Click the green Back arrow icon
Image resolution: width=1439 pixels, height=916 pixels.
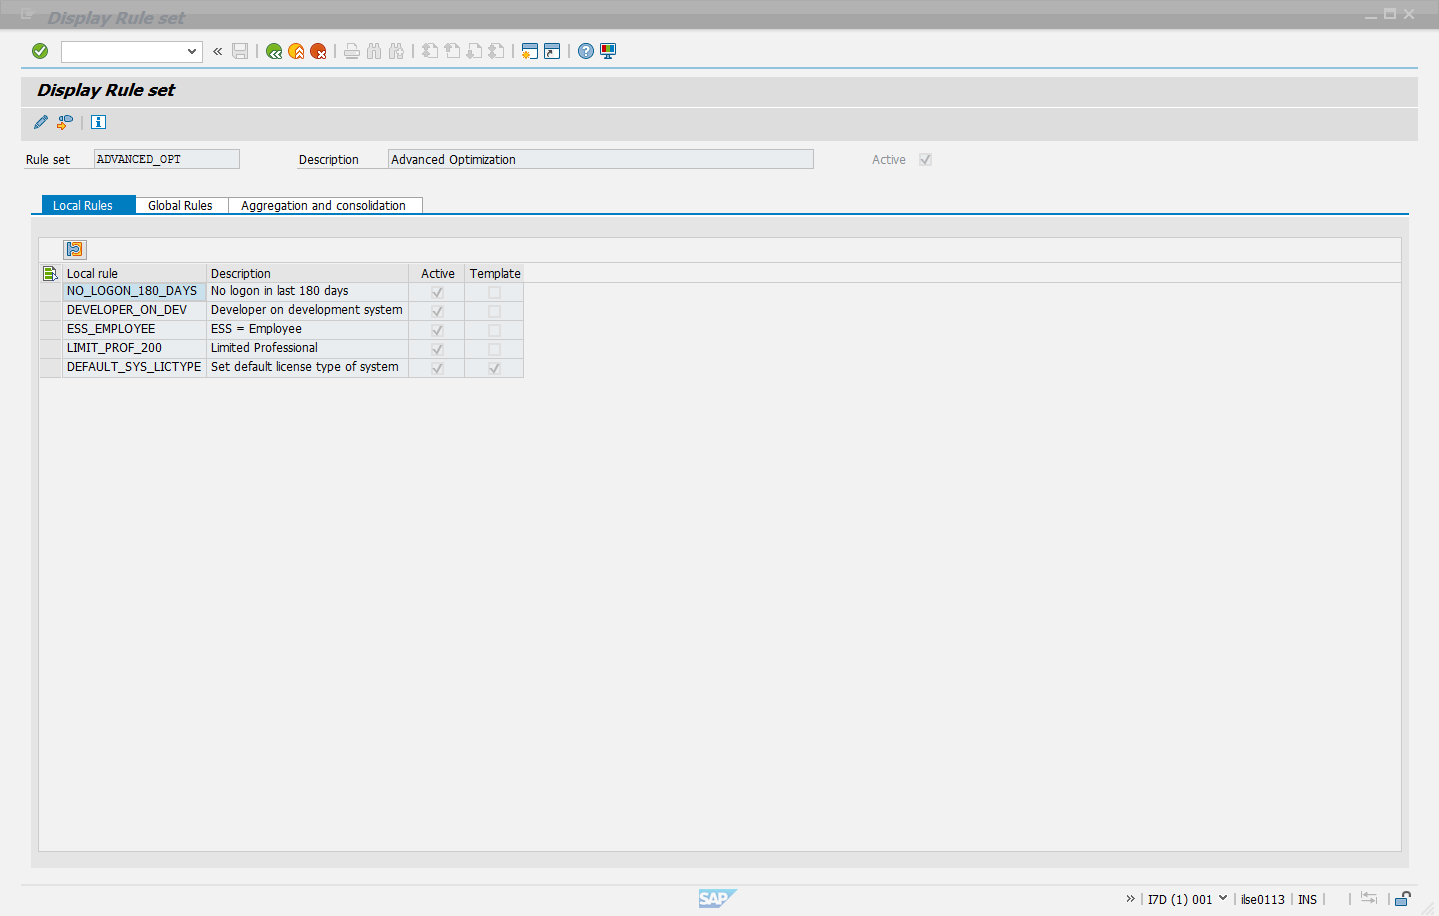point(274,51)
